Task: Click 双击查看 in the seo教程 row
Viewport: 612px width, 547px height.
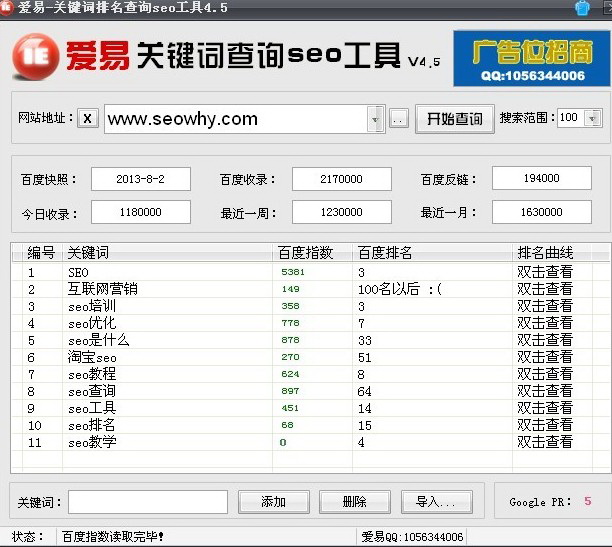Action: [545, 374]
